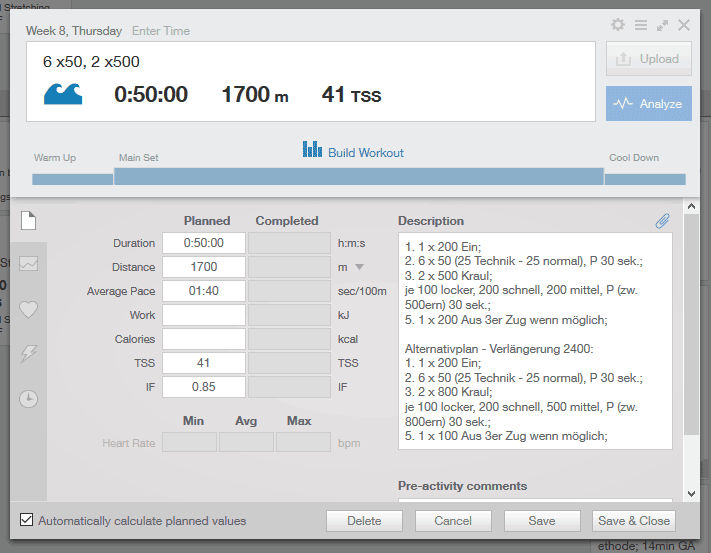Open the chart sidebar tab
Screen dimensions: 711x553
29,264
